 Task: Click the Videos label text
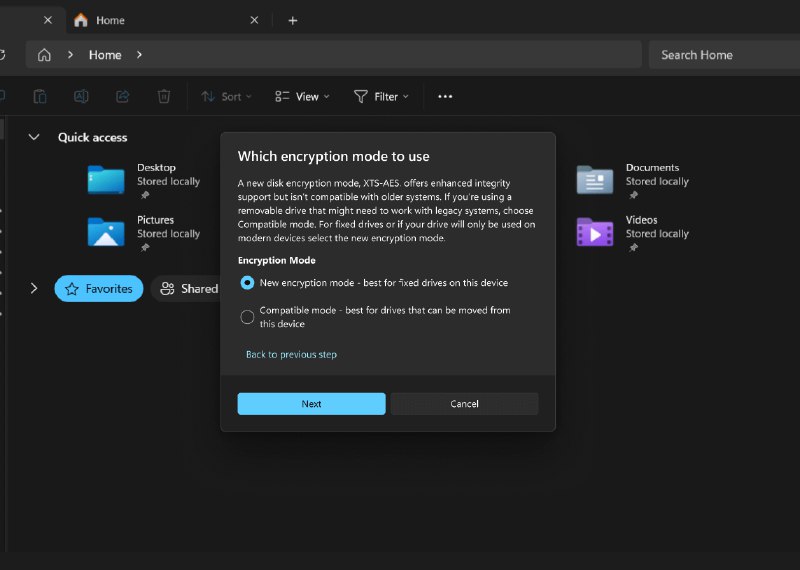(x=641, y=220)
